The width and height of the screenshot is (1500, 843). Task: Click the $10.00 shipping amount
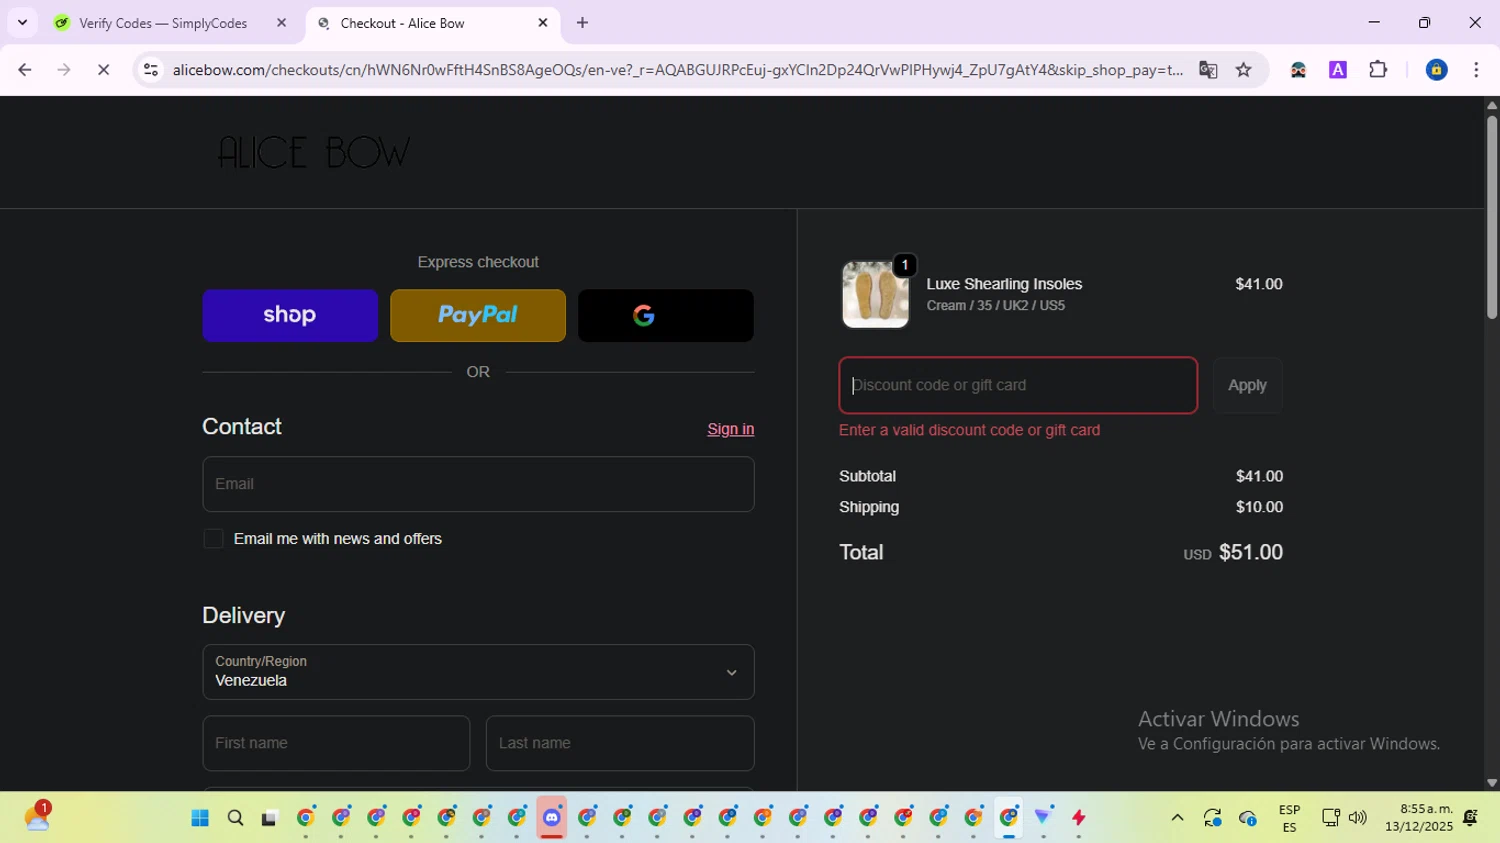[x=1259, y=507]
